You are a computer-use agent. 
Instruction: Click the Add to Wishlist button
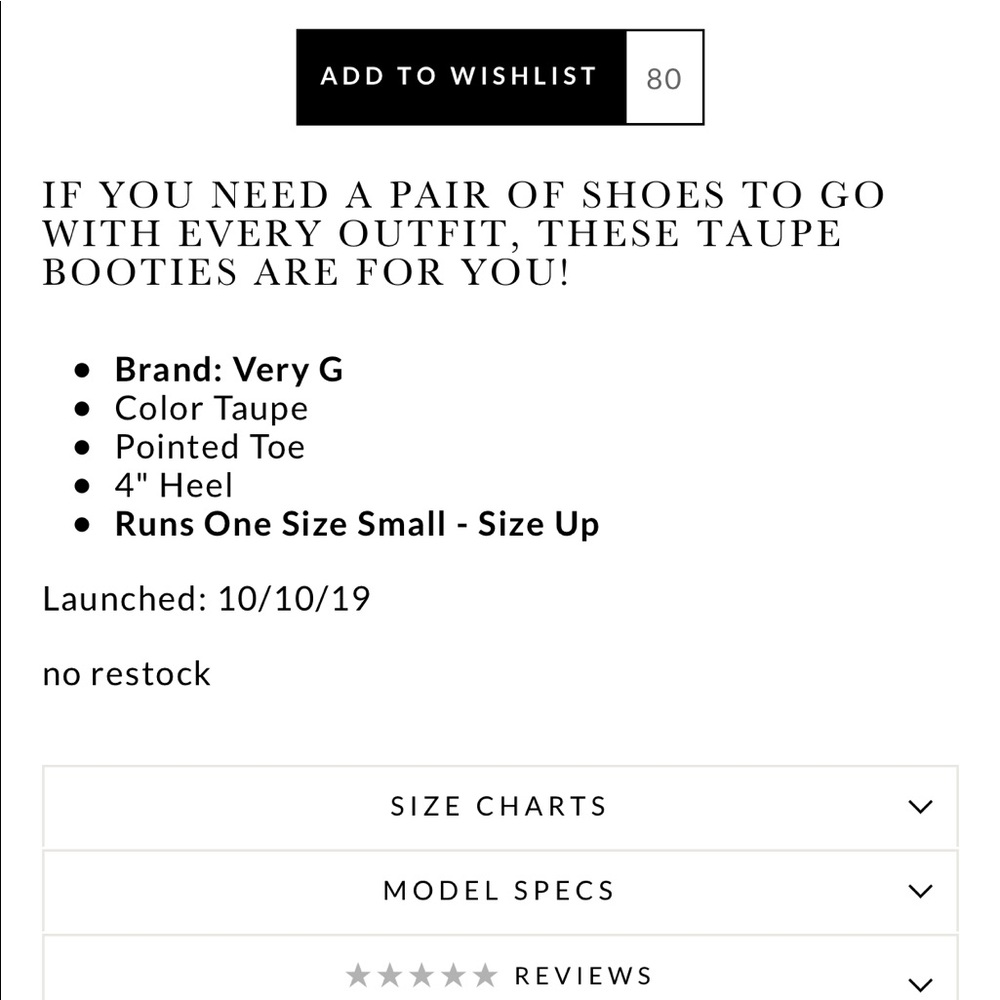tap(461, 77)
